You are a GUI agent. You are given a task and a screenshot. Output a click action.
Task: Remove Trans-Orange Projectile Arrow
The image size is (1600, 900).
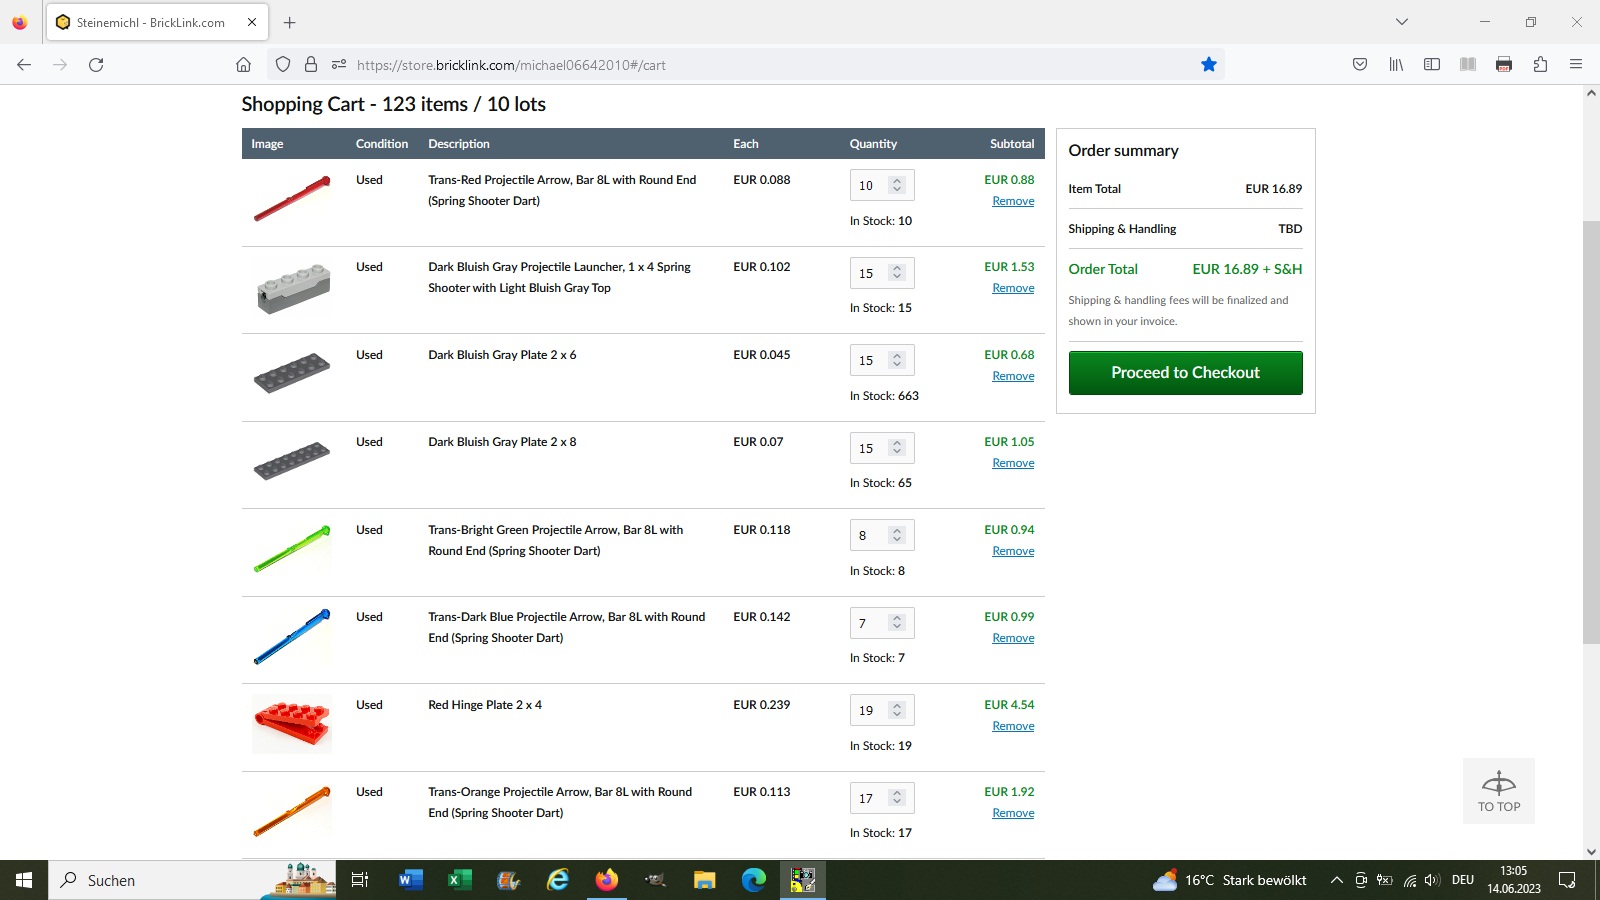pos(1013,813)
